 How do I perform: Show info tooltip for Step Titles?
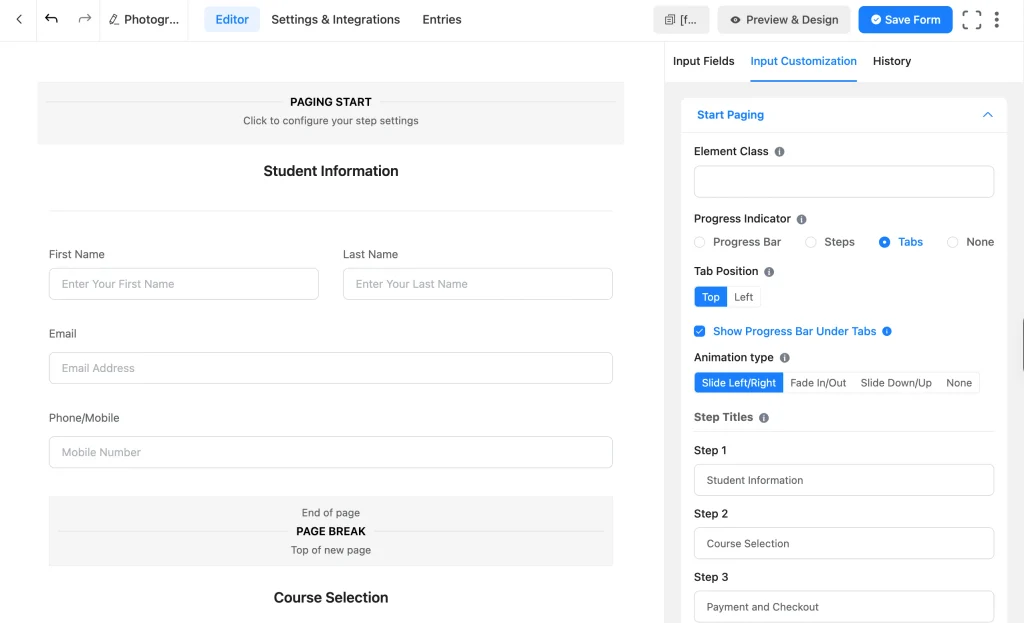click(x=763, y=418)
